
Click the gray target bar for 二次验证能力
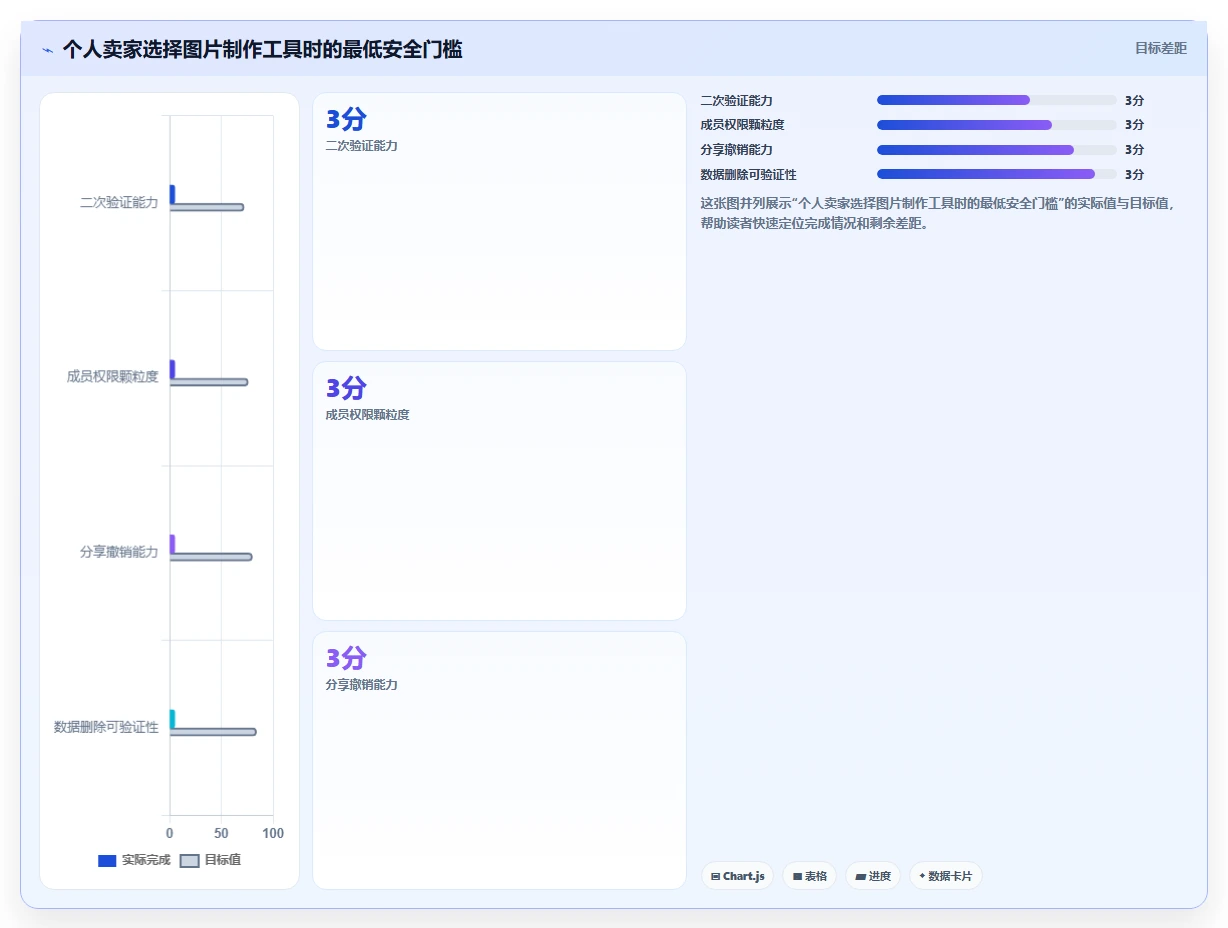point(206,207)
